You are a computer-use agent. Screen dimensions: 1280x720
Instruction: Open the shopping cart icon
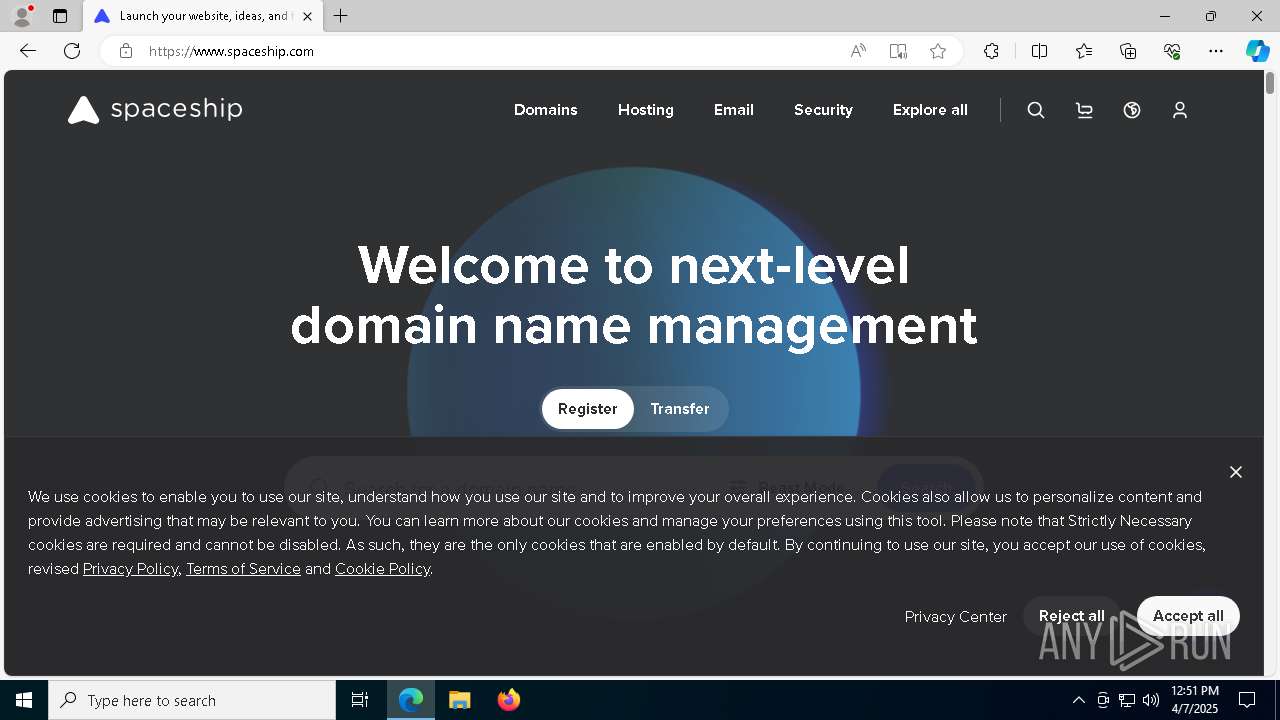1084,110
